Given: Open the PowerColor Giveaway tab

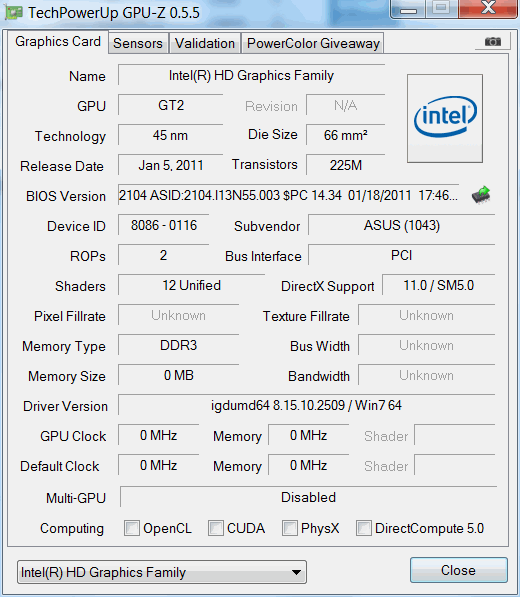Looking at the screenshot, I should tap(313, 43).
